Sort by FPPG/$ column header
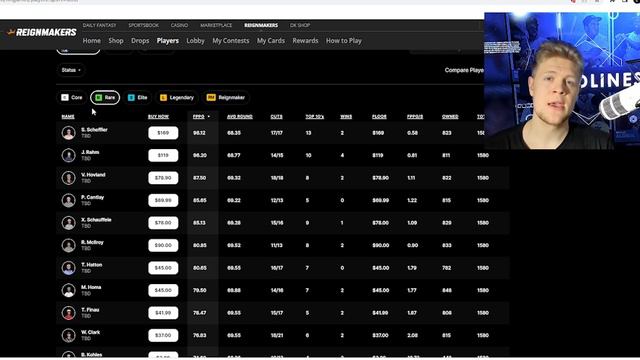This screenshot has width=640, height=360. 415,117
